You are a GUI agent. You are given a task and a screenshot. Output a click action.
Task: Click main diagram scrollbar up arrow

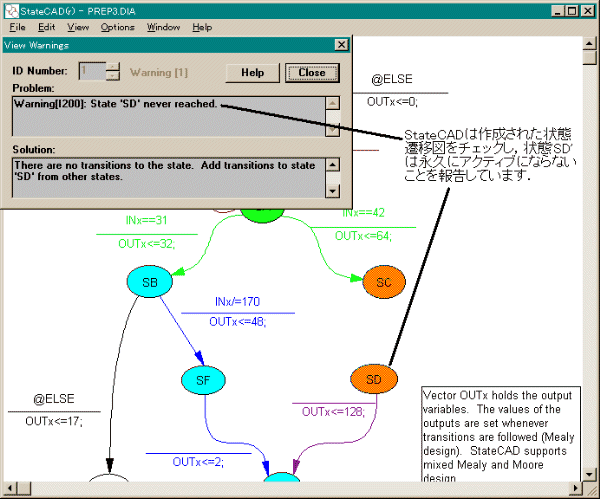point(590,44)
